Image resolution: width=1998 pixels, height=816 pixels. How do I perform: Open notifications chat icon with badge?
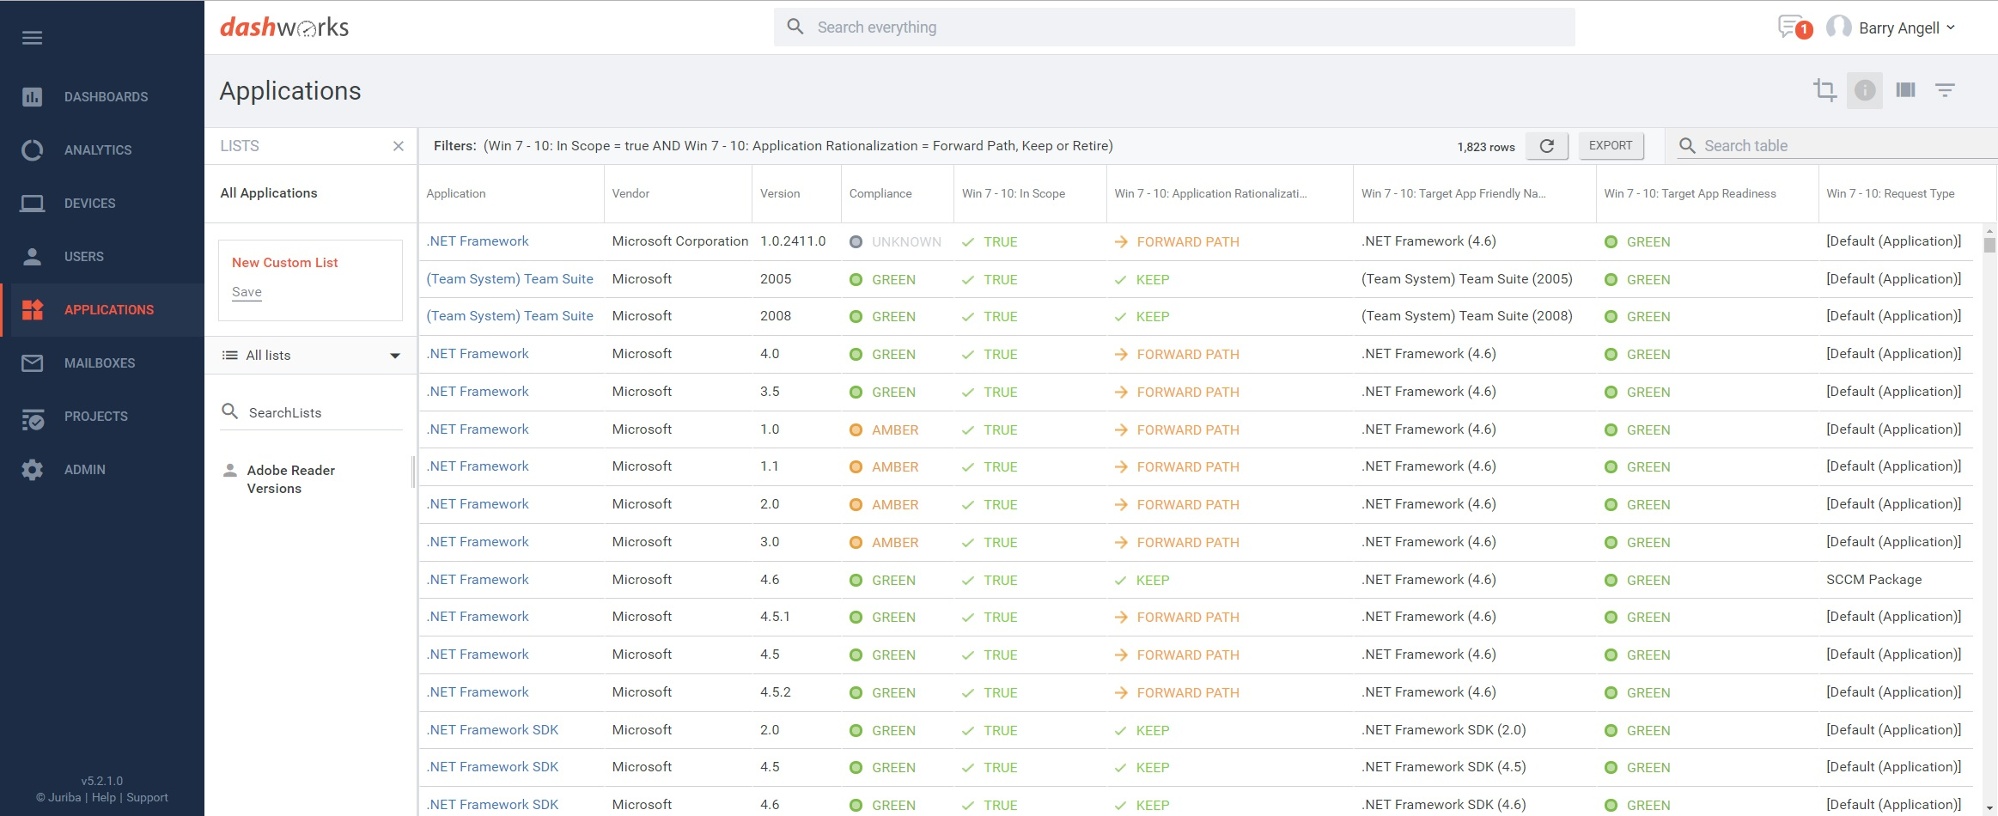[1793, 27]
